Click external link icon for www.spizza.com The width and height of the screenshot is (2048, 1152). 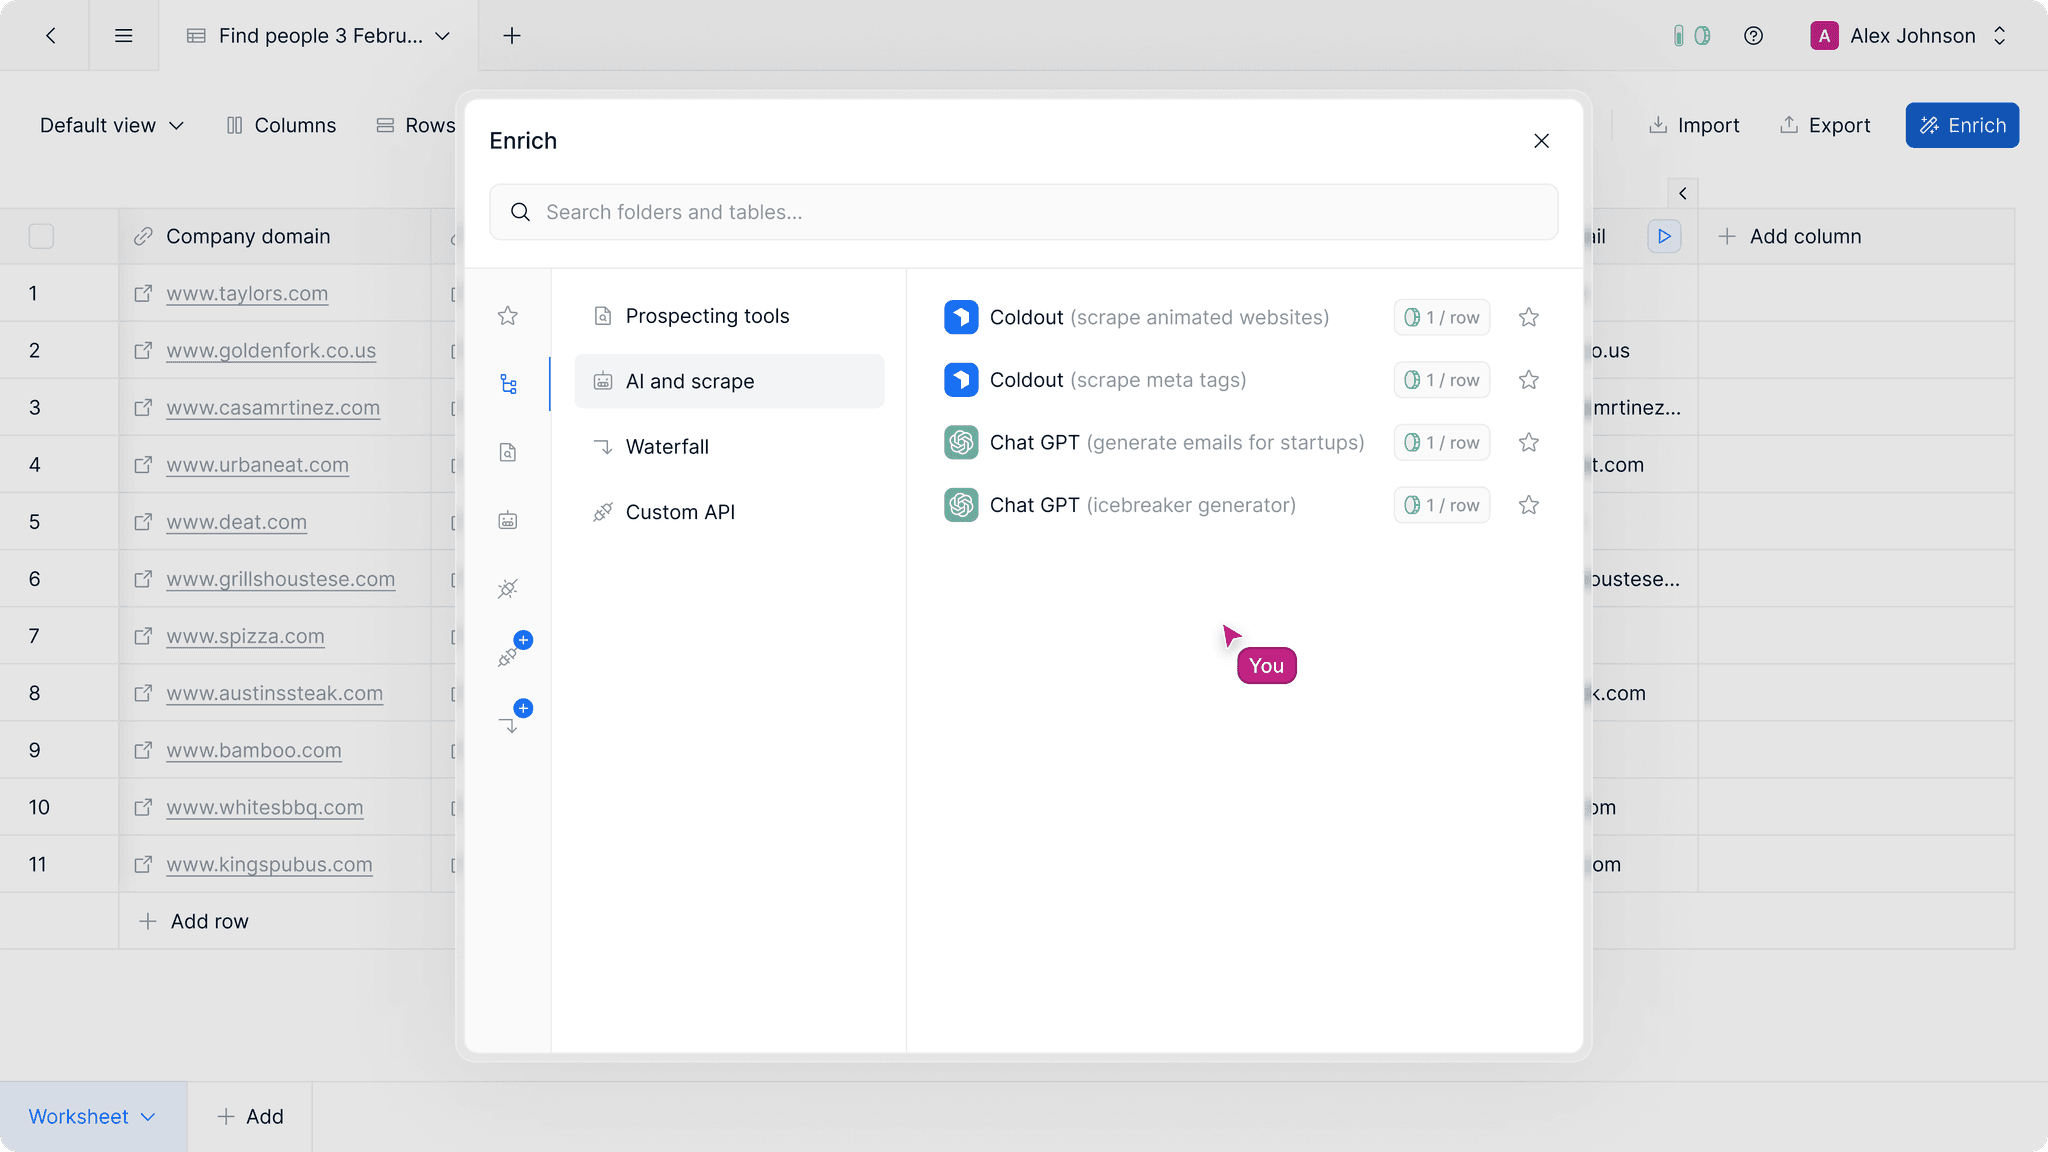[x=143, y=635]
